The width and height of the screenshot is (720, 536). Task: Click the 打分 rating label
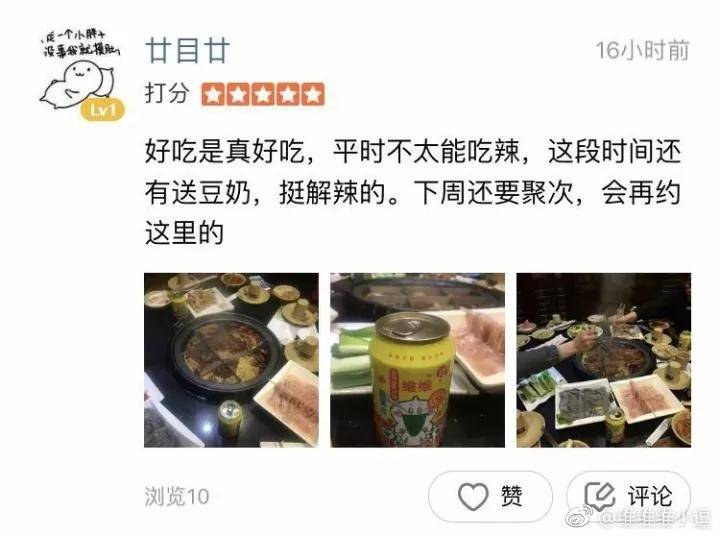[167, 93]
